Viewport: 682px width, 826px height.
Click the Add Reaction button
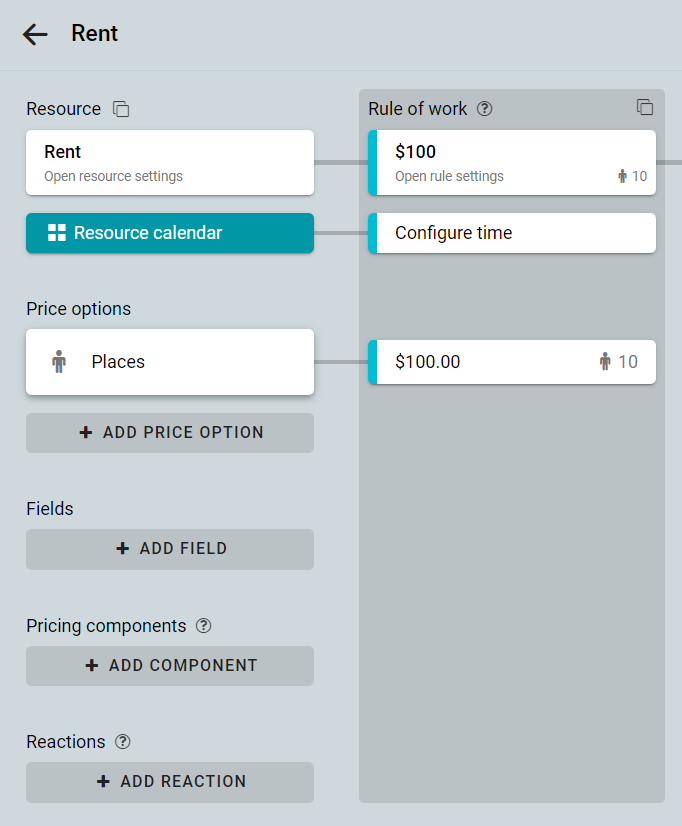pos(170,782)
